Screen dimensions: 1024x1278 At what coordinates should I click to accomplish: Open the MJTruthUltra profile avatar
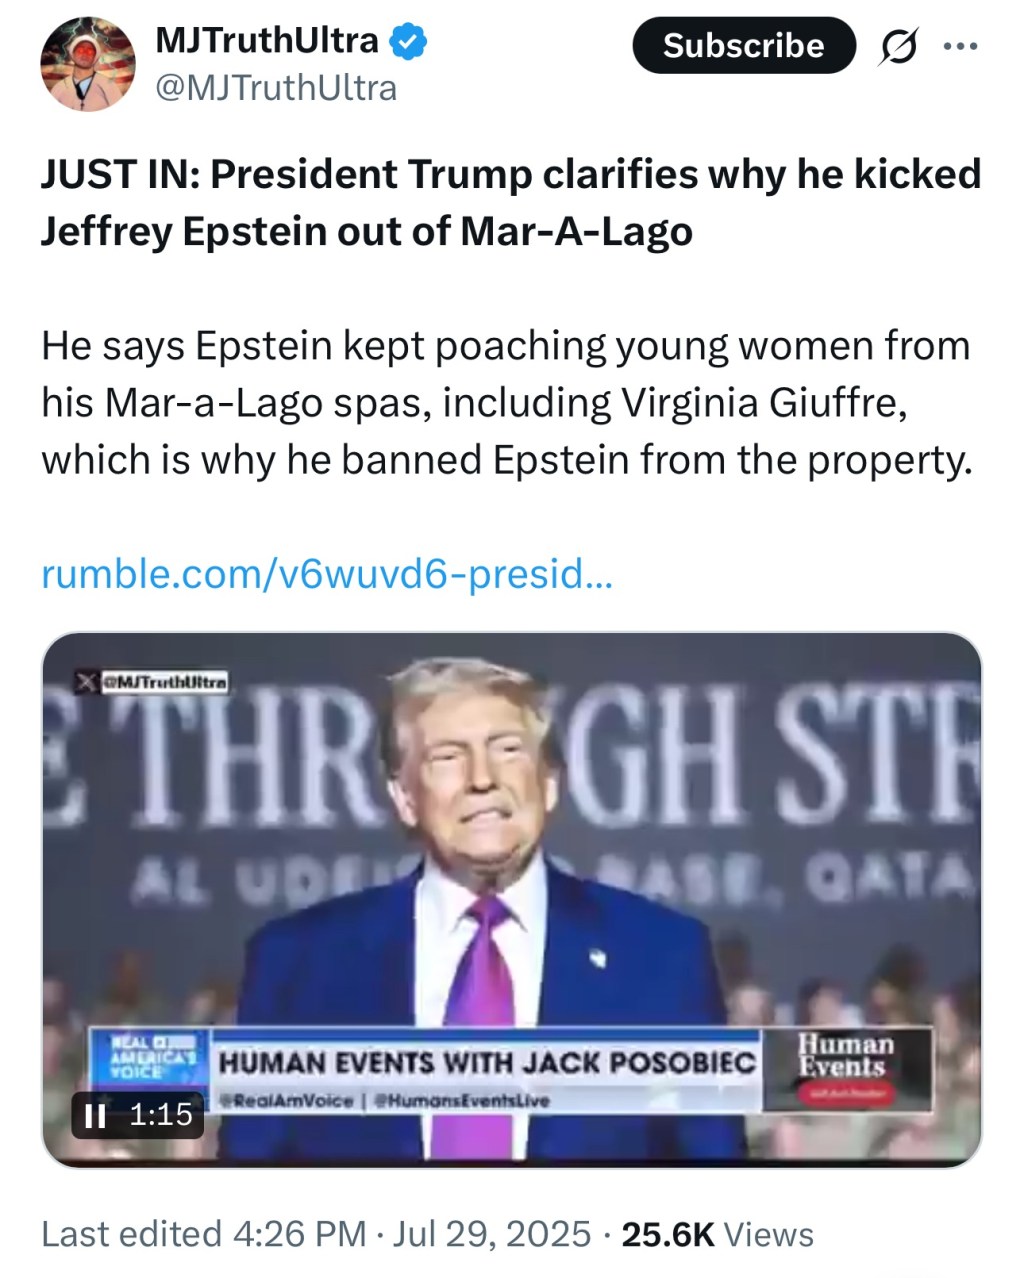click(87, 64)
